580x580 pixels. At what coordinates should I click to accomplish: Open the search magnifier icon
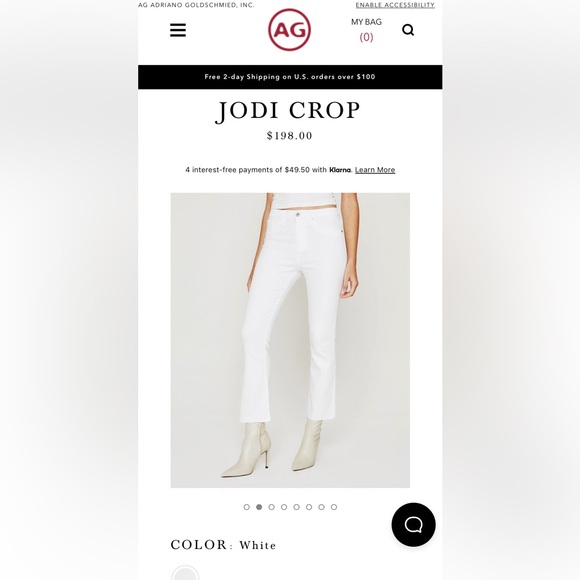click(x=408, y=30)
